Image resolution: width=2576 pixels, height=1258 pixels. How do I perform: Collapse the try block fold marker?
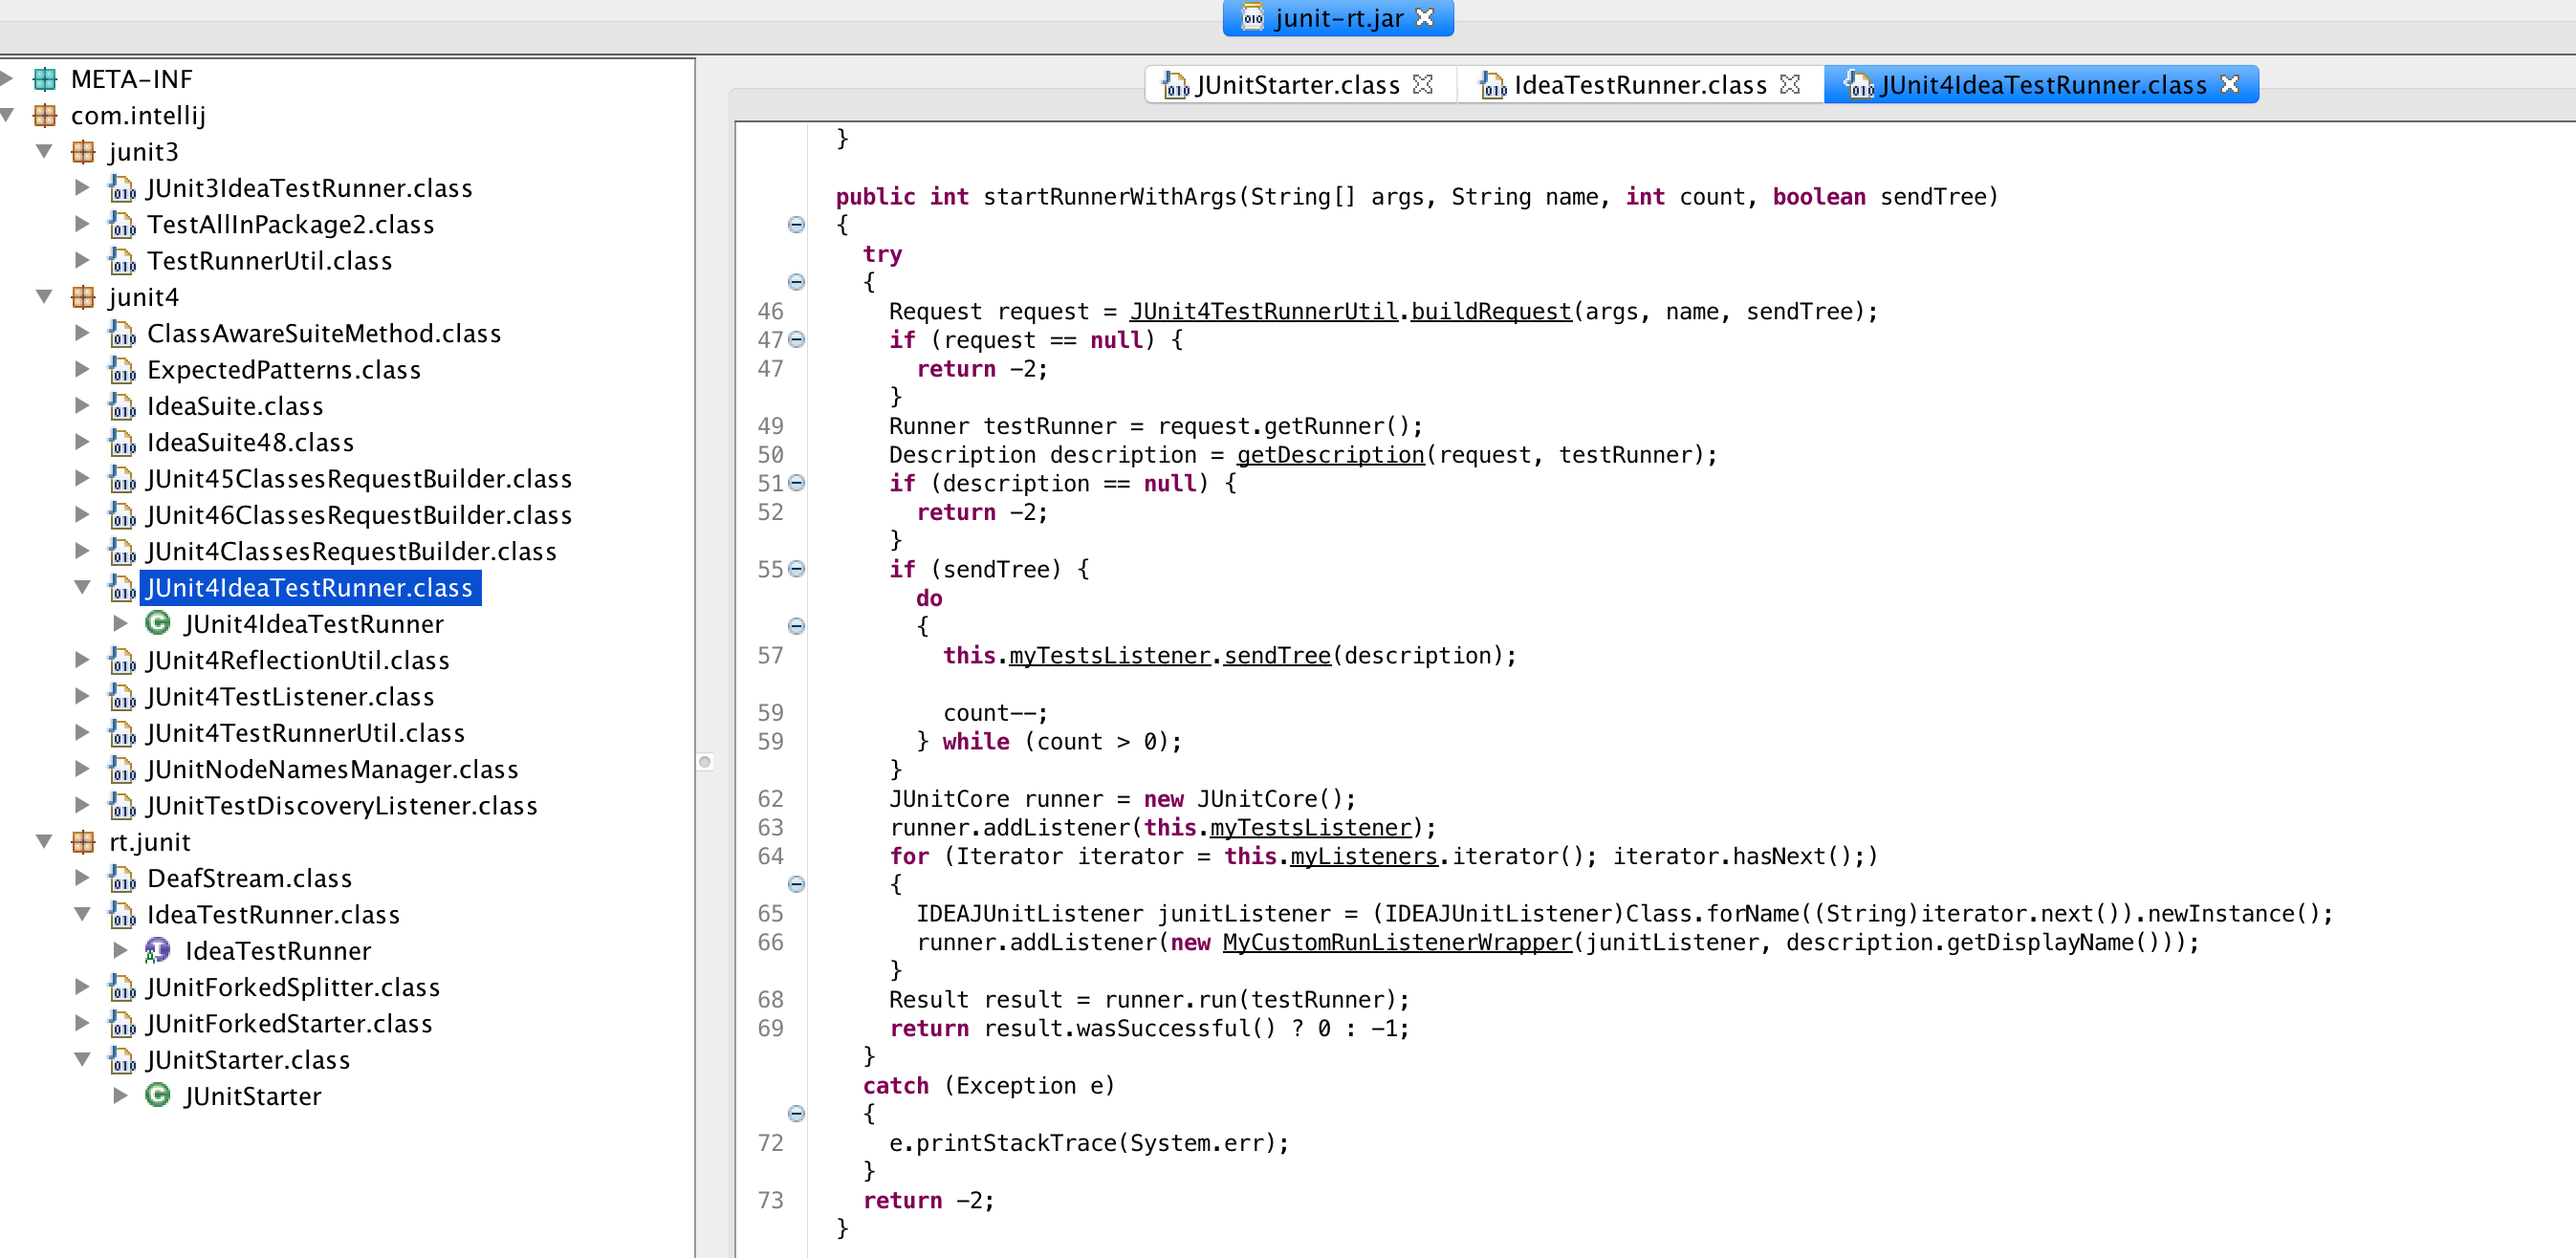pyautogui.click(x=796, y=282)
